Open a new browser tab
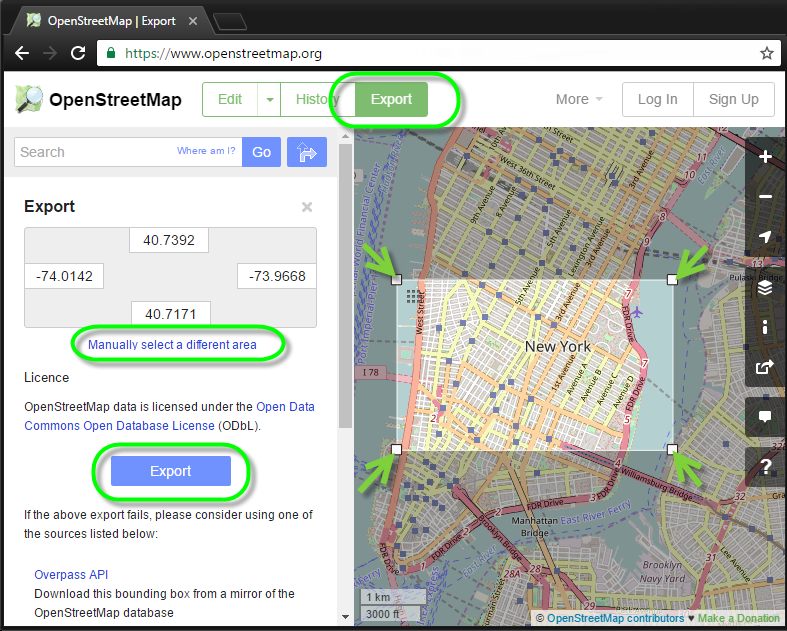 (x=230, y=22)
